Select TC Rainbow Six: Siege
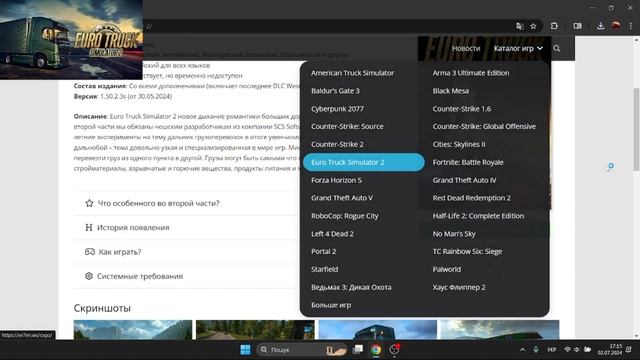This screenshot has height=360, width=640. [x=467, y=251]
